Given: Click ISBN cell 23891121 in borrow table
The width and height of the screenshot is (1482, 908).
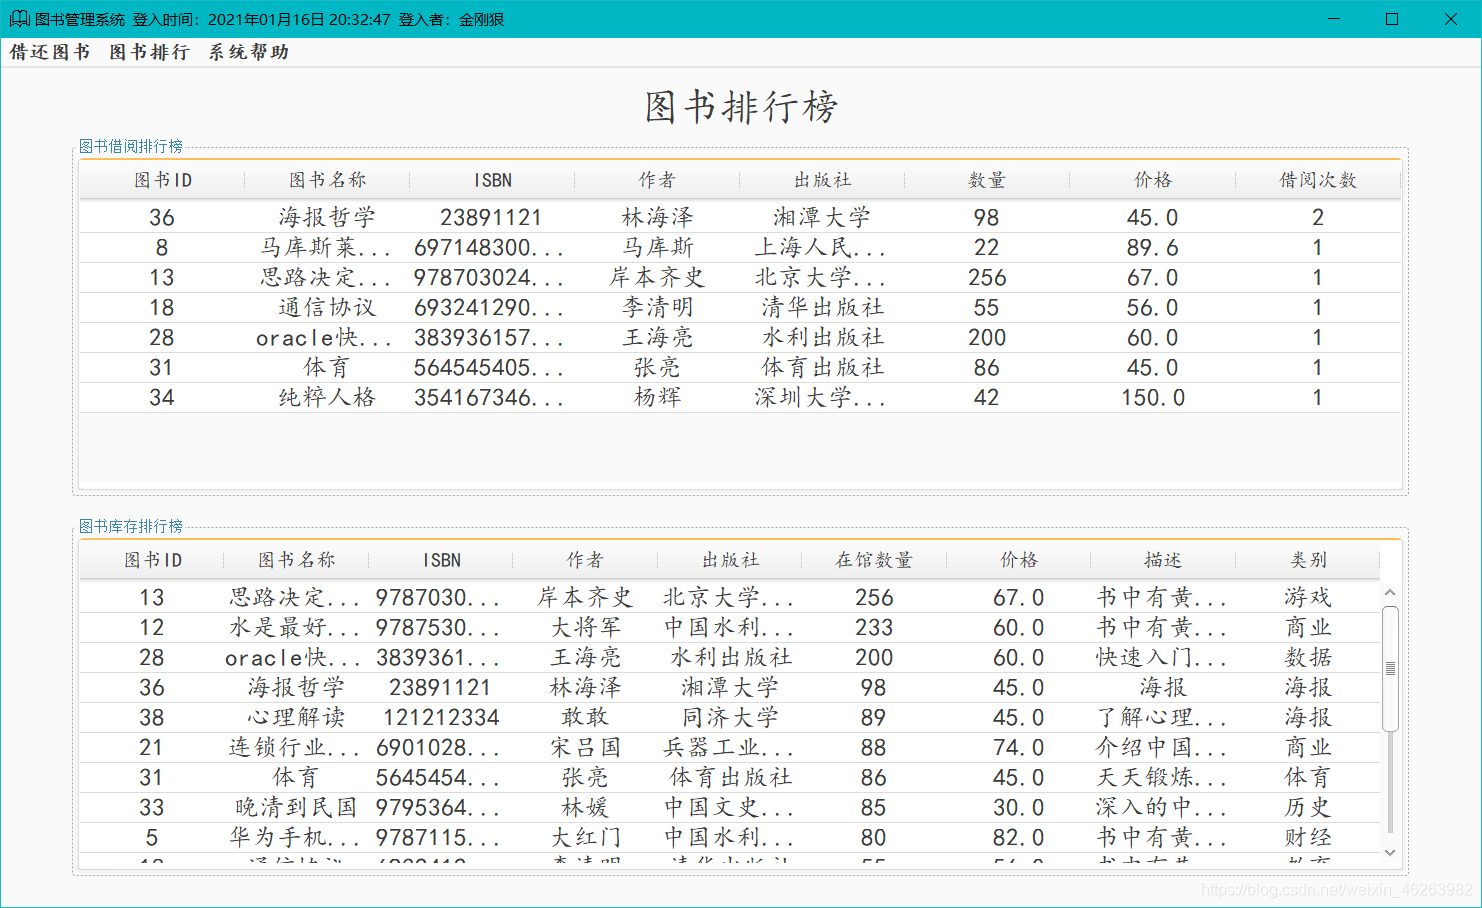Looking at the screenshot, I should tap(491, 217).
